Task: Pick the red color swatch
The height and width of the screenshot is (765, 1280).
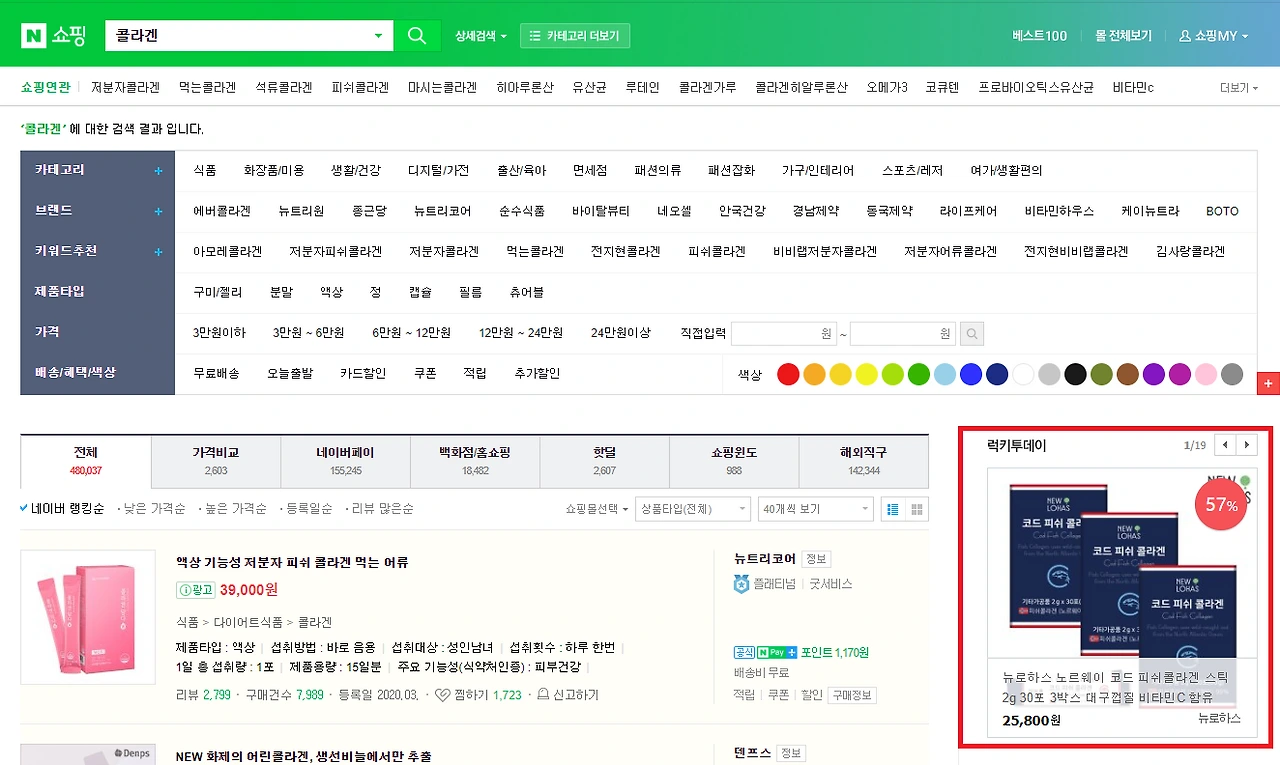Action: 788,374
